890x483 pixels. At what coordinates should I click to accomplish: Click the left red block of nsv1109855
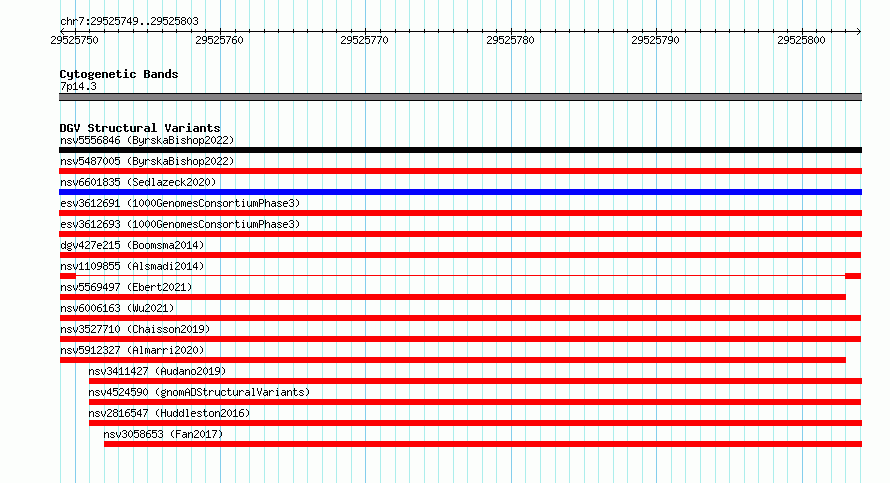[68, 276]
